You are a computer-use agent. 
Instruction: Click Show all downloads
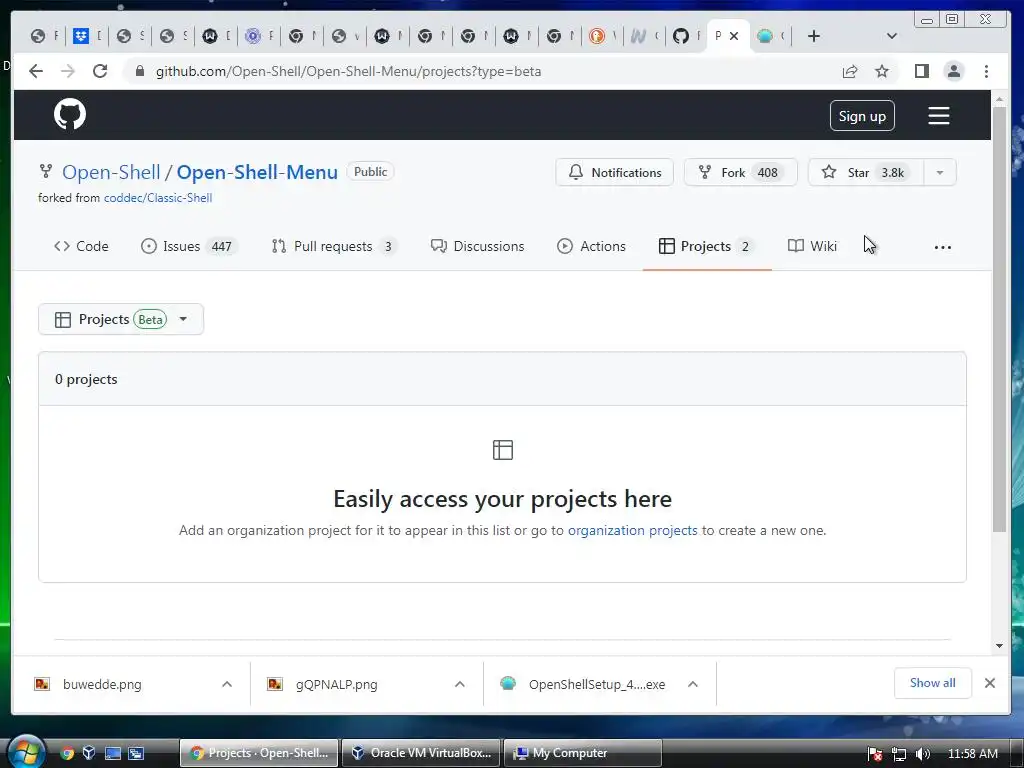[933, 683]
